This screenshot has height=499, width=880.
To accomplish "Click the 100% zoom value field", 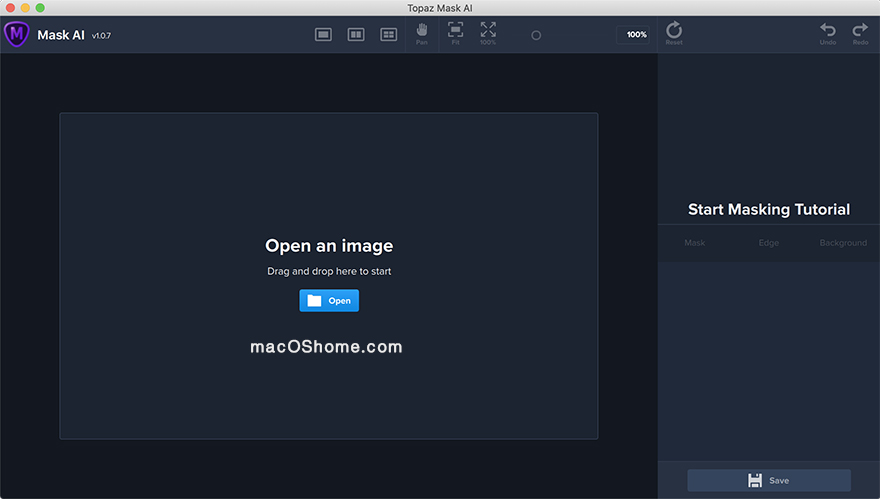I will pyautogui.click(x=634, y=35).
